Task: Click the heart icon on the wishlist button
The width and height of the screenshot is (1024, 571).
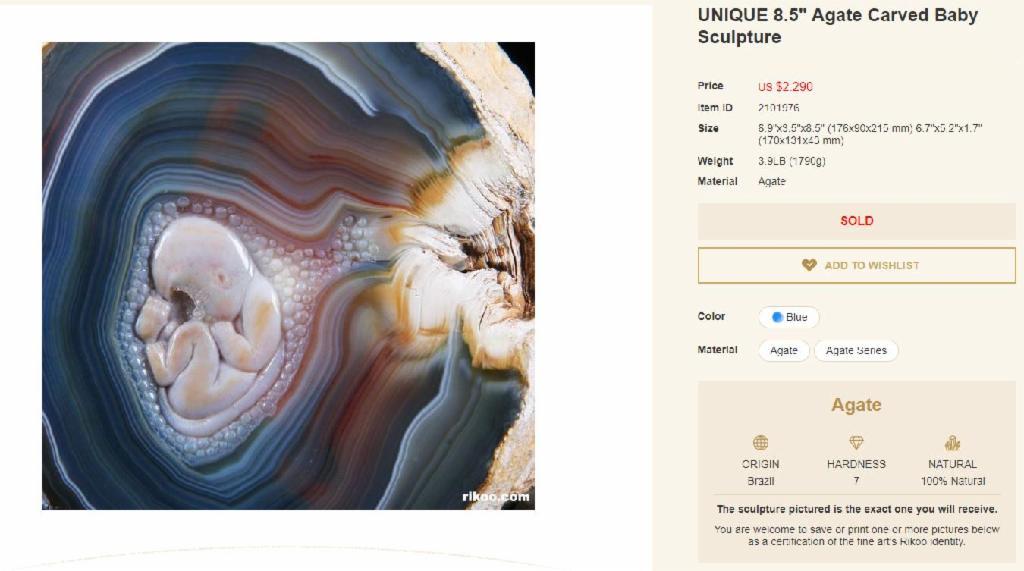Action: pyautogui.click(x=809, y=265)
